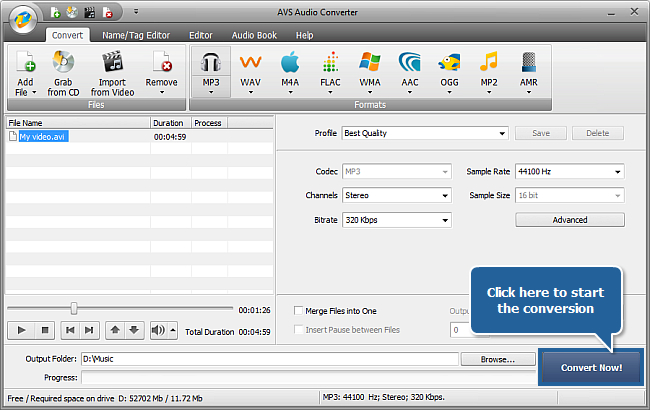
Task: Minimize the AVS Audio Converter window
Action: click(611, 13)
